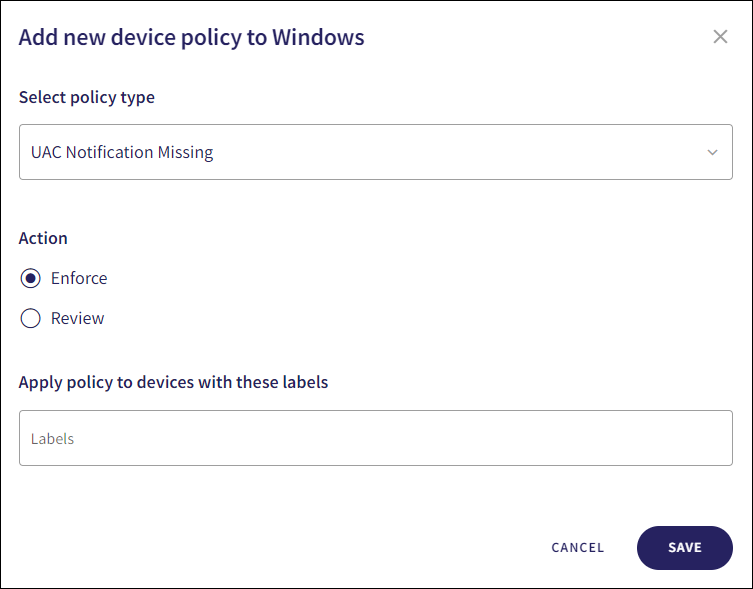This screenshot has width=753, height=589.
Task: Open the Select policy type dropdown
Action: point(375,152)
